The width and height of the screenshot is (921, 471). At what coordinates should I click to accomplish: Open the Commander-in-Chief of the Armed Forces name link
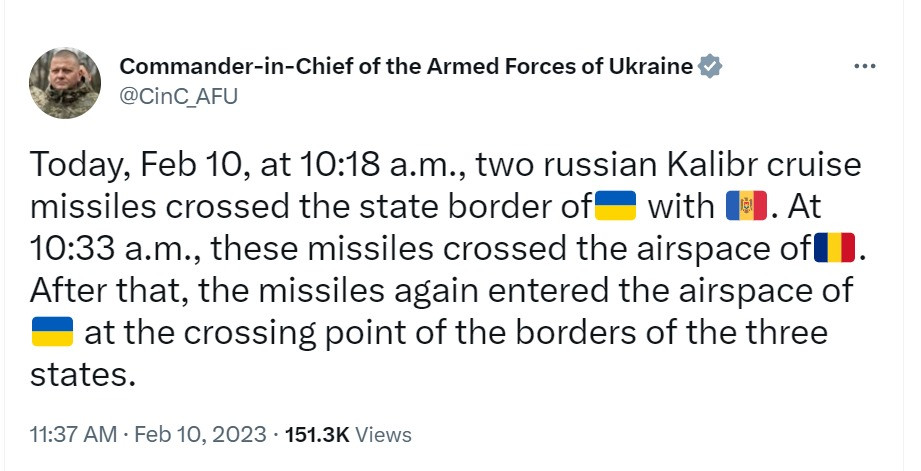point(406,67)
